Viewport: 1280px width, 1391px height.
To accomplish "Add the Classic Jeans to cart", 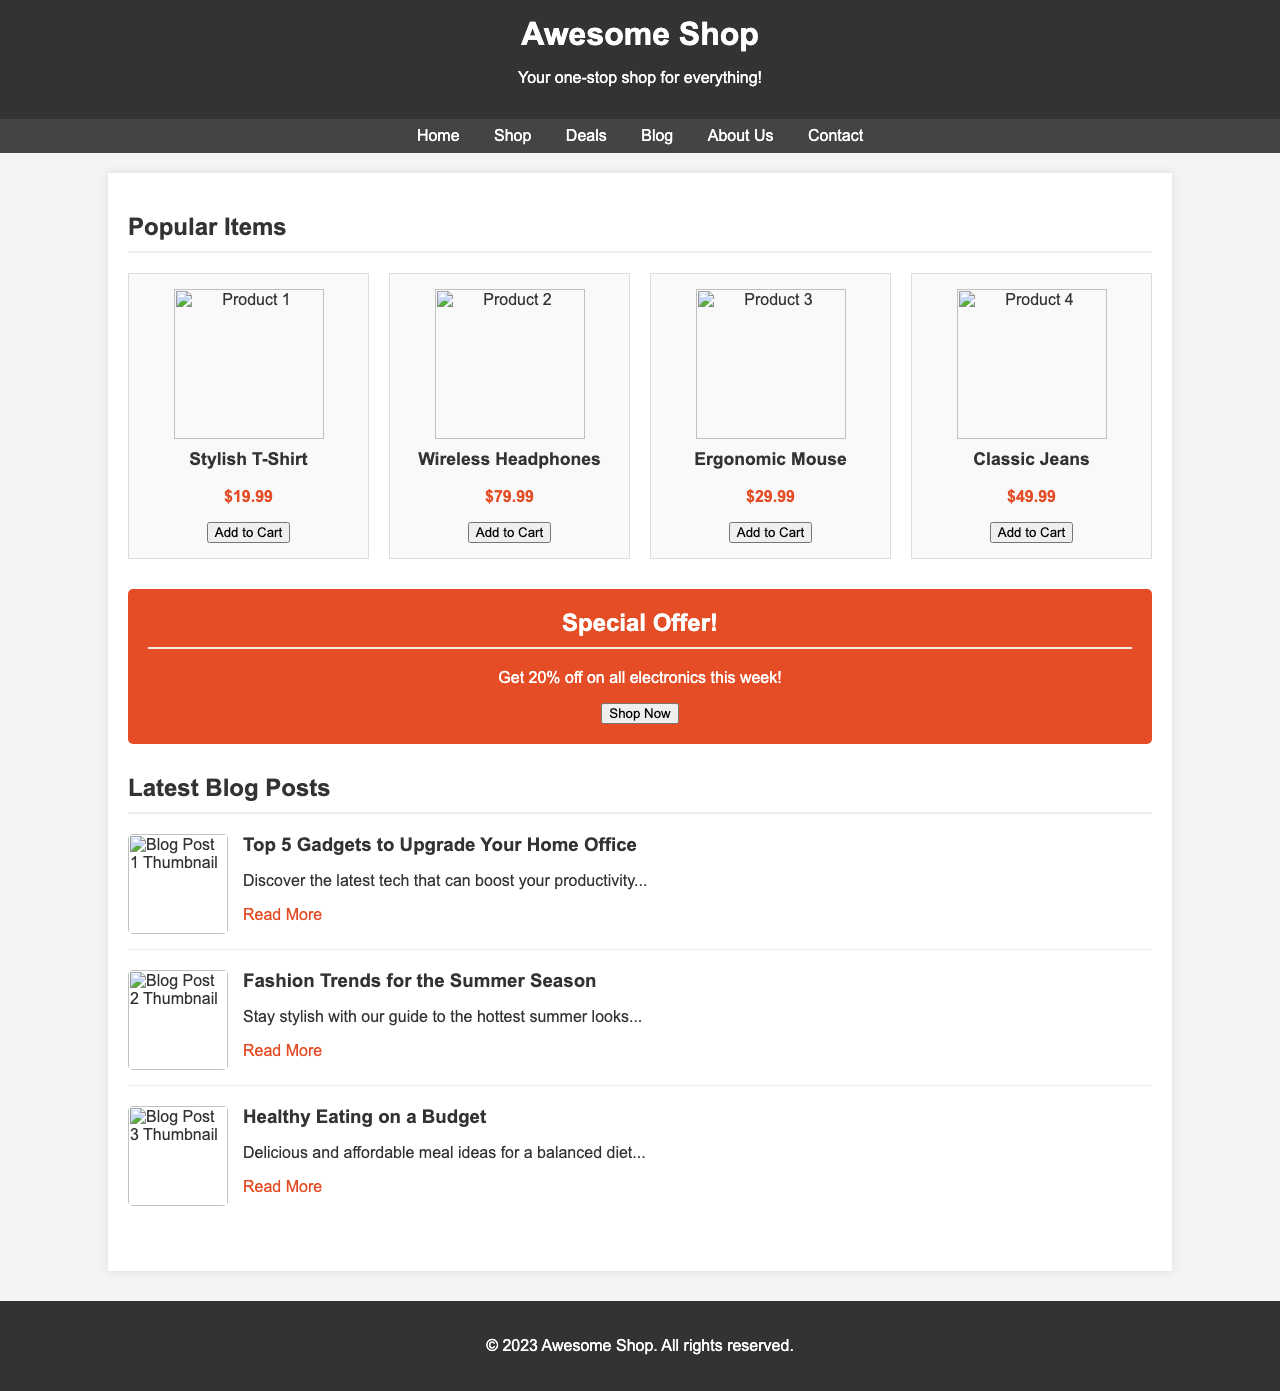I will click(x=1031, y=532).
